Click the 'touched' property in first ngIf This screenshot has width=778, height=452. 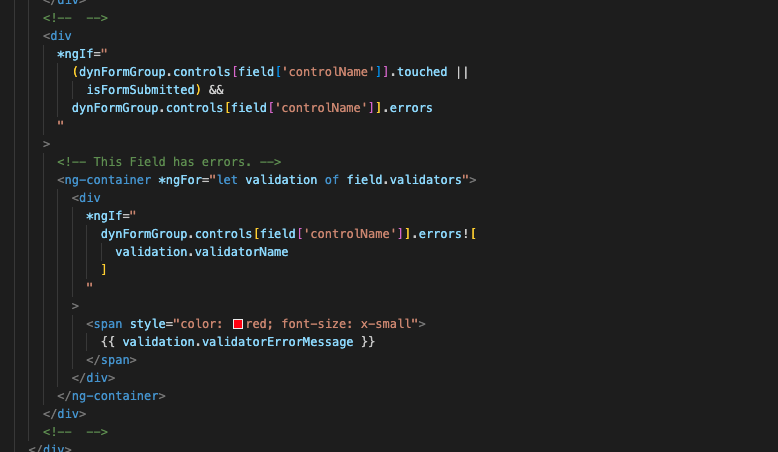tap(422, 72)
